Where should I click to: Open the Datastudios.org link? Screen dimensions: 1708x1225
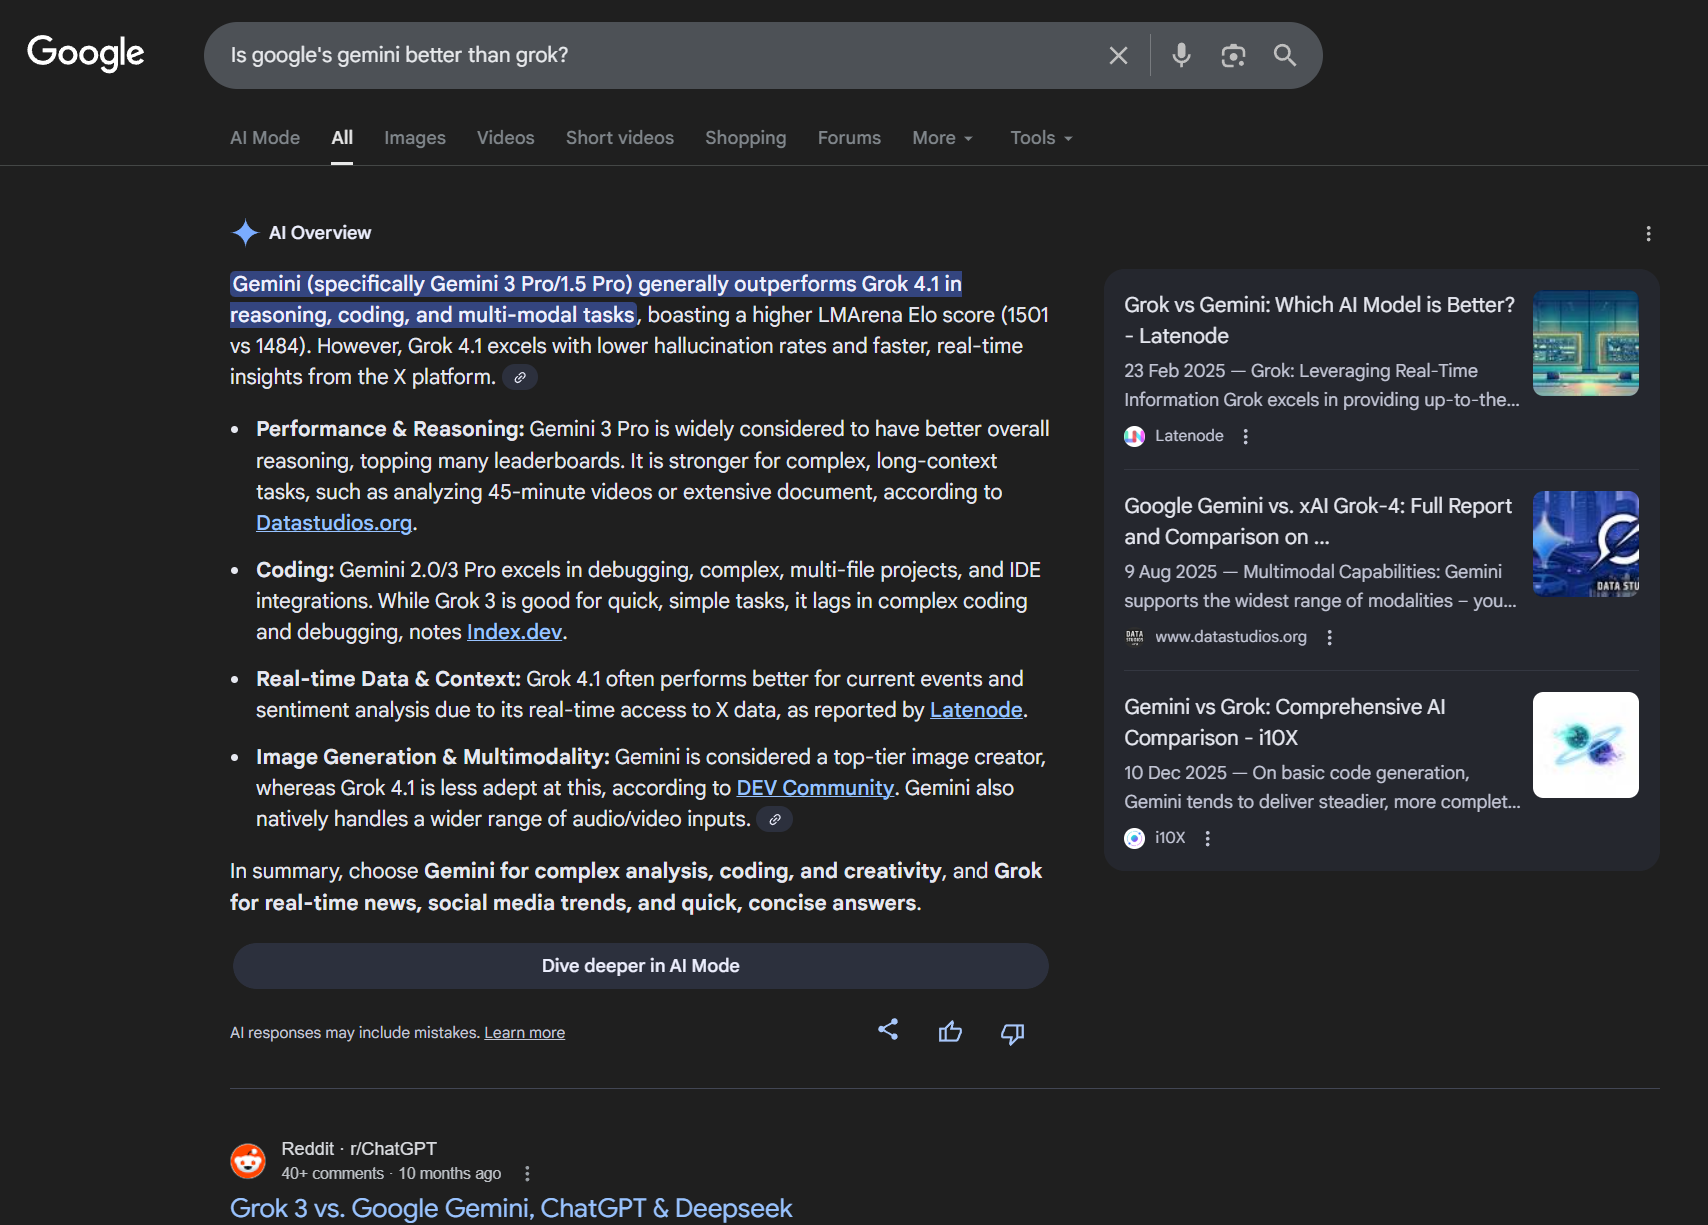(x=333, y=522)
